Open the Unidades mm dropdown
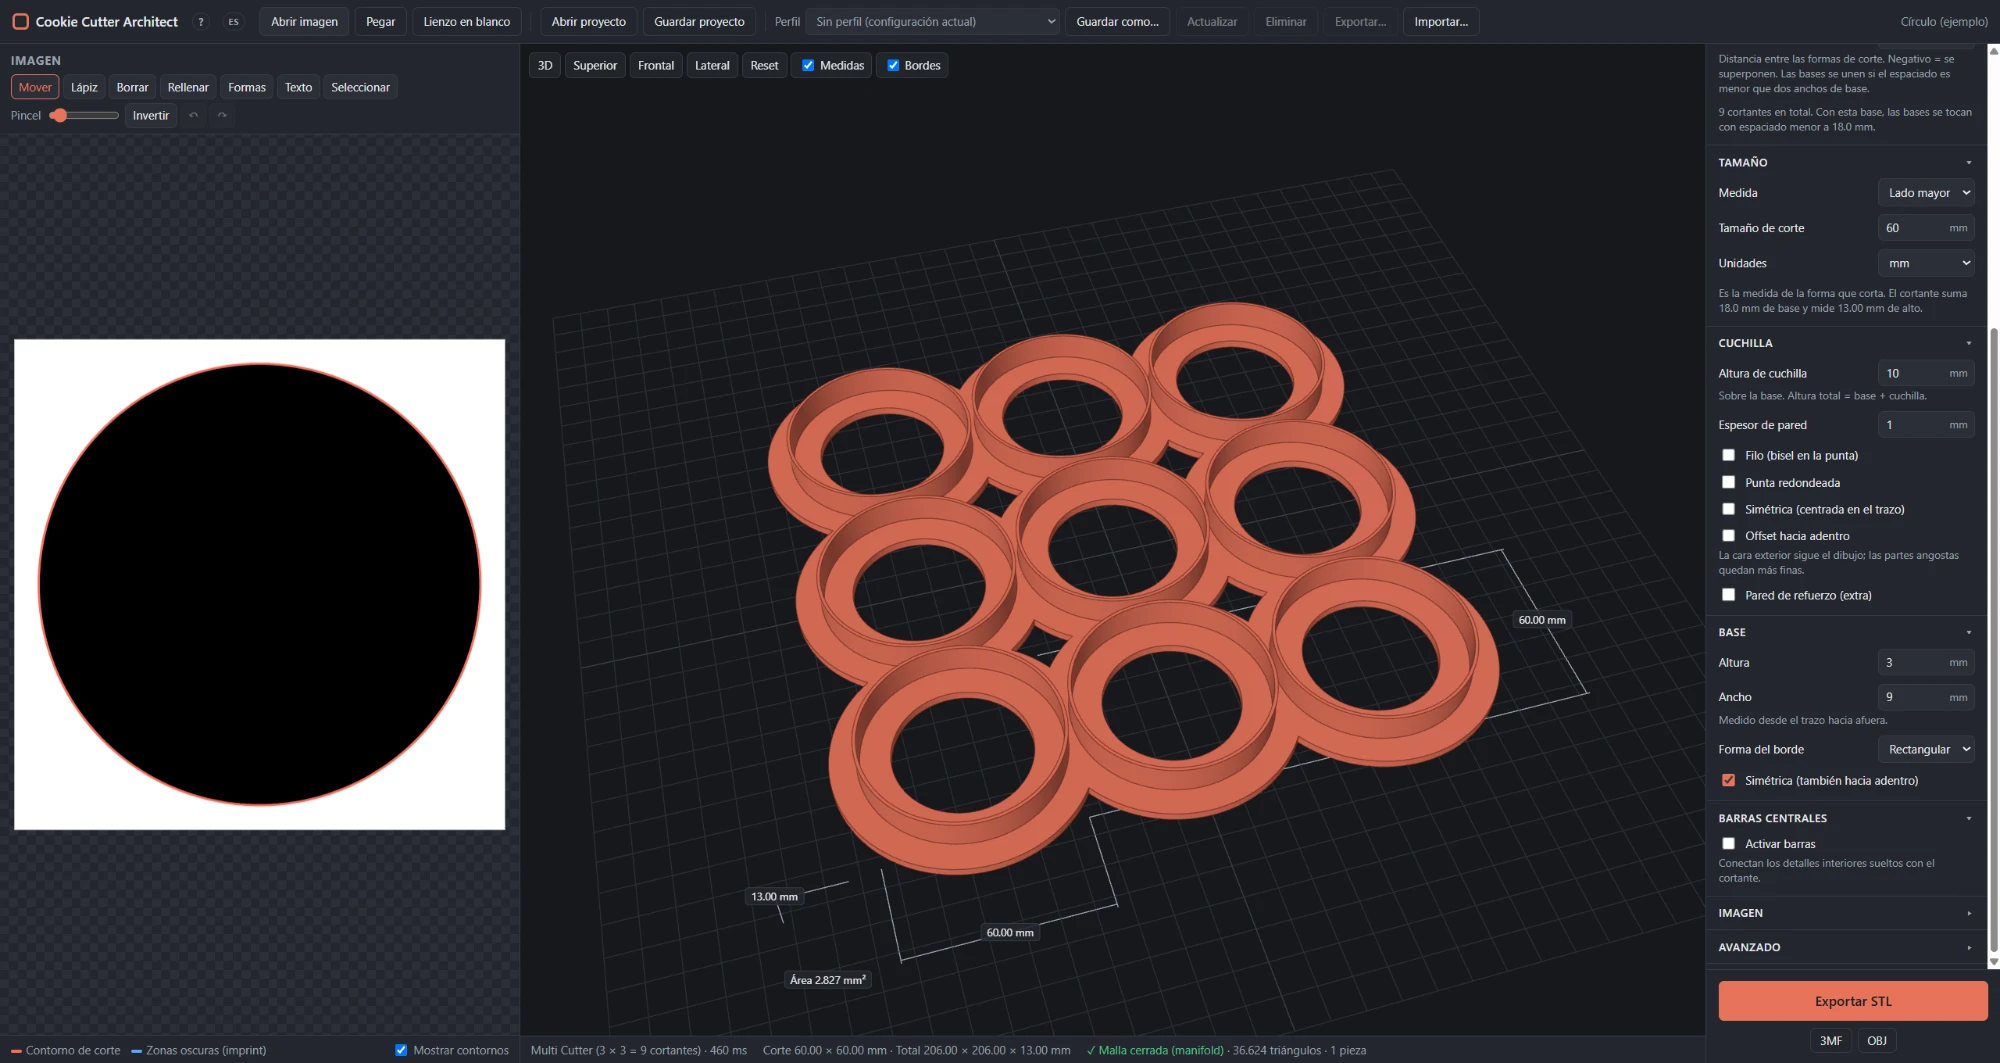The height and width of the screenshot is (1063, 2000). 1926,263
